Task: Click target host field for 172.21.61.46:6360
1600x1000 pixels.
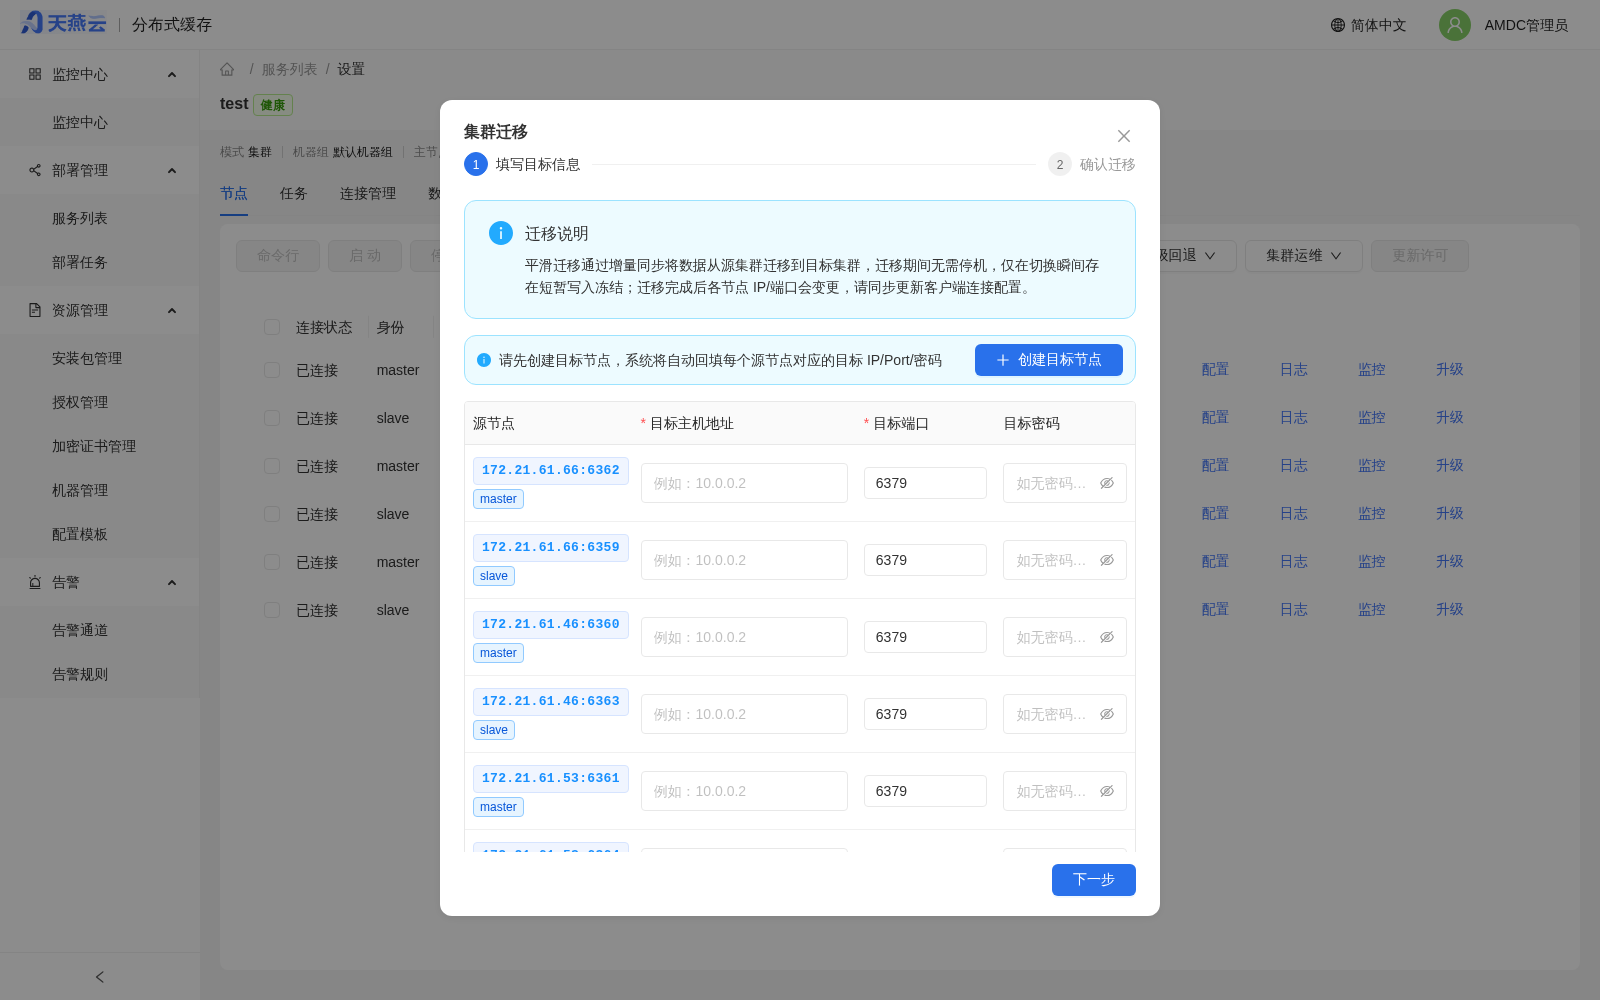Action: pos(744,637)
